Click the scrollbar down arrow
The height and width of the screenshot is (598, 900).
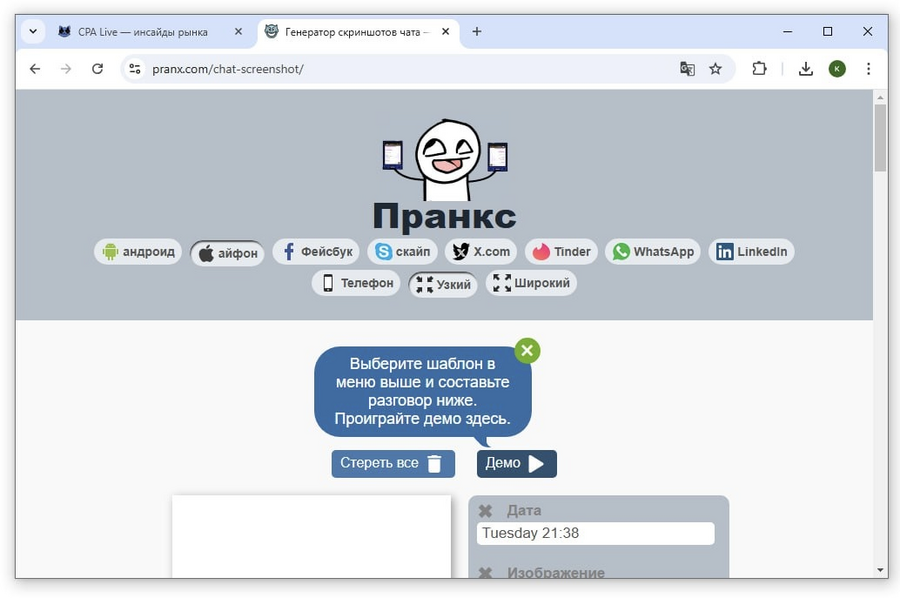(880, 570)
